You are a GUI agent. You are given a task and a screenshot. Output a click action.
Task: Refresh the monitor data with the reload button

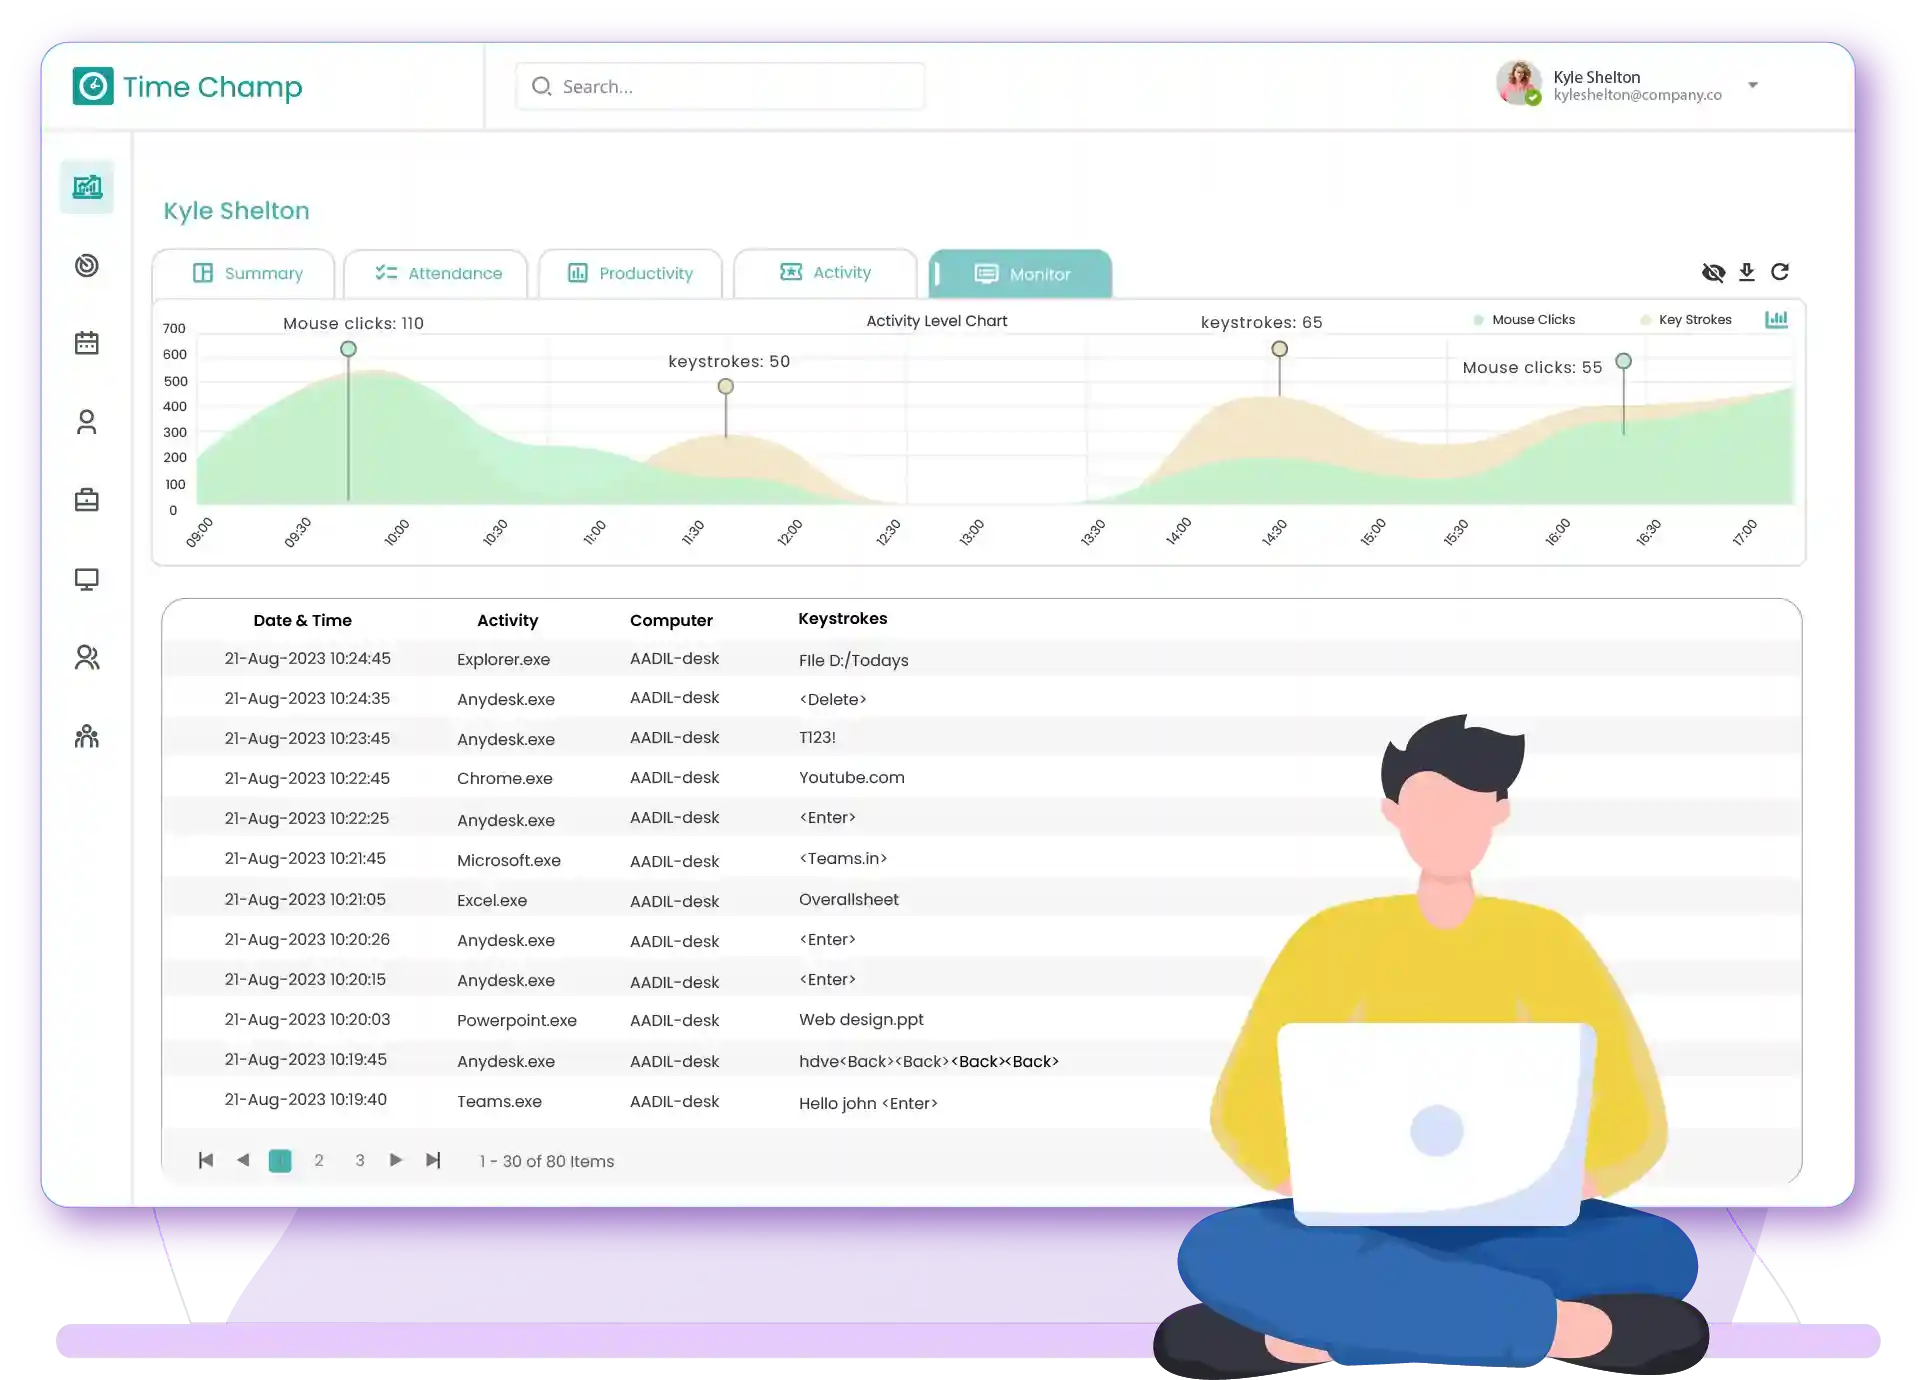1781,271
